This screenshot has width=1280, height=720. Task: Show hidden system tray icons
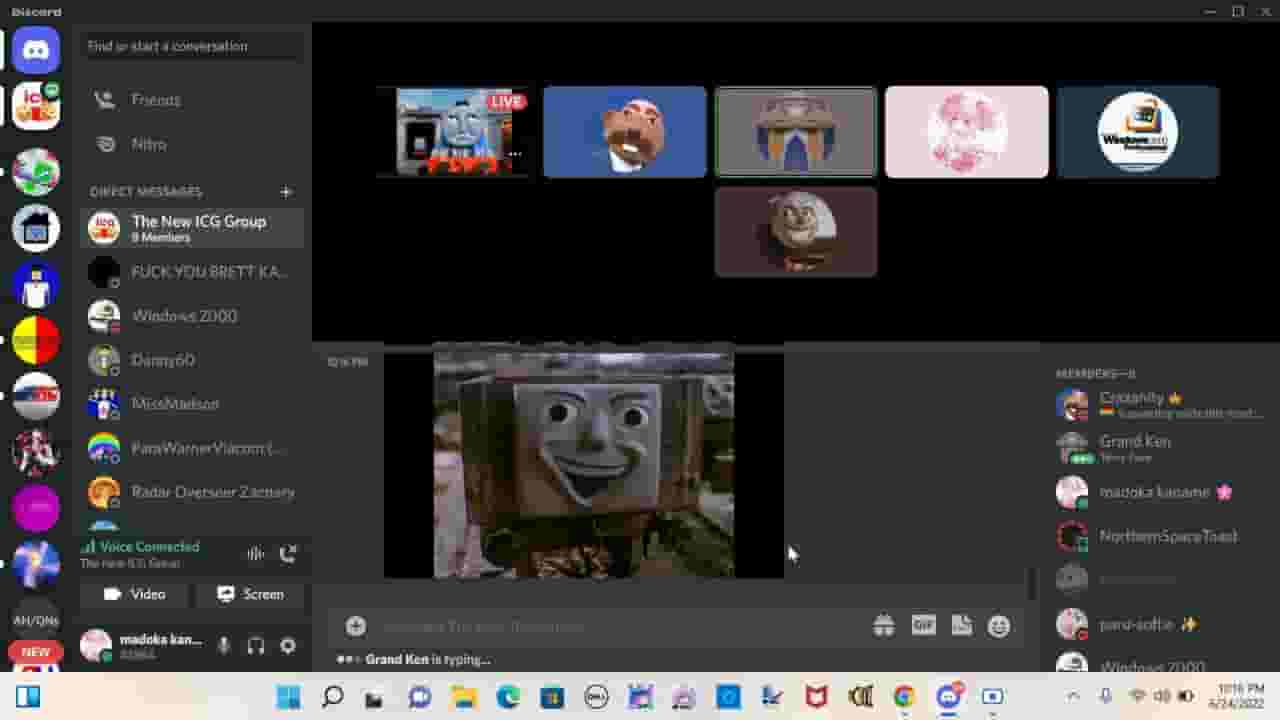pyautogui.click(x=1074, y=696)
